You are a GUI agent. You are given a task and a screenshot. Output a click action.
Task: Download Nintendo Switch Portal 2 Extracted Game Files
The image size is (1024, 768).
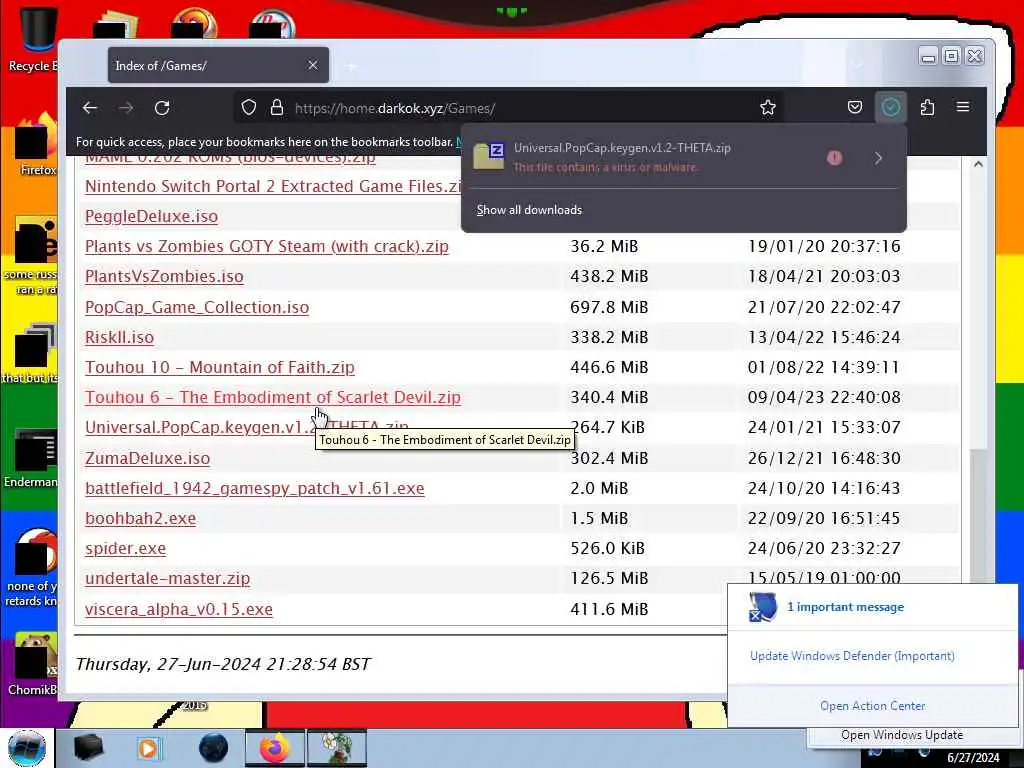[273, 186]
